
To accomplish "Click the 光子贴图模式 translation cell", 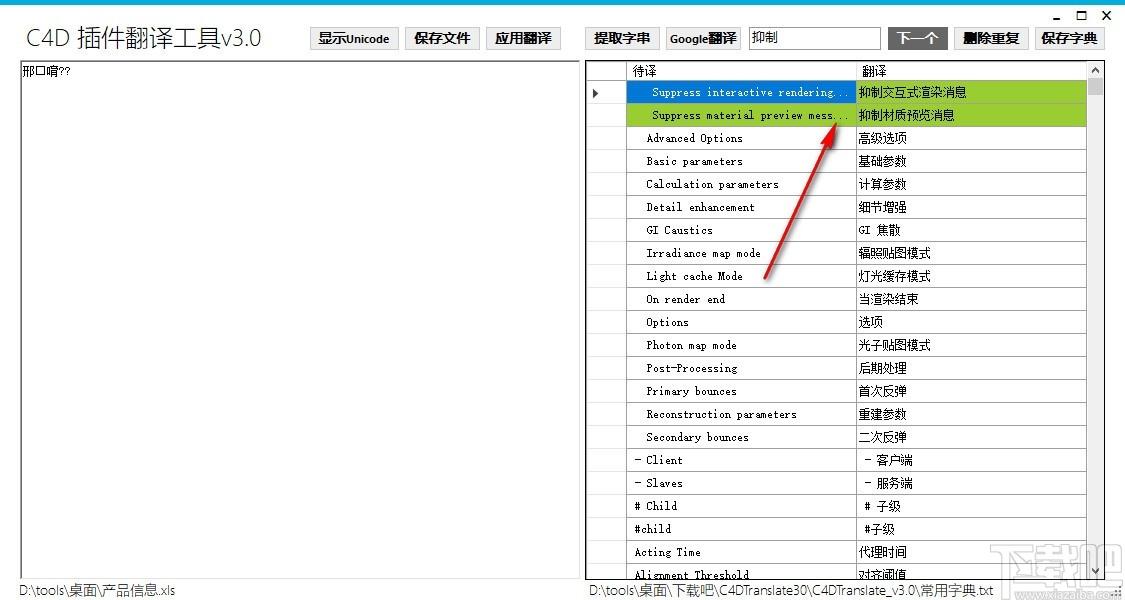I will tap(971, 345).
